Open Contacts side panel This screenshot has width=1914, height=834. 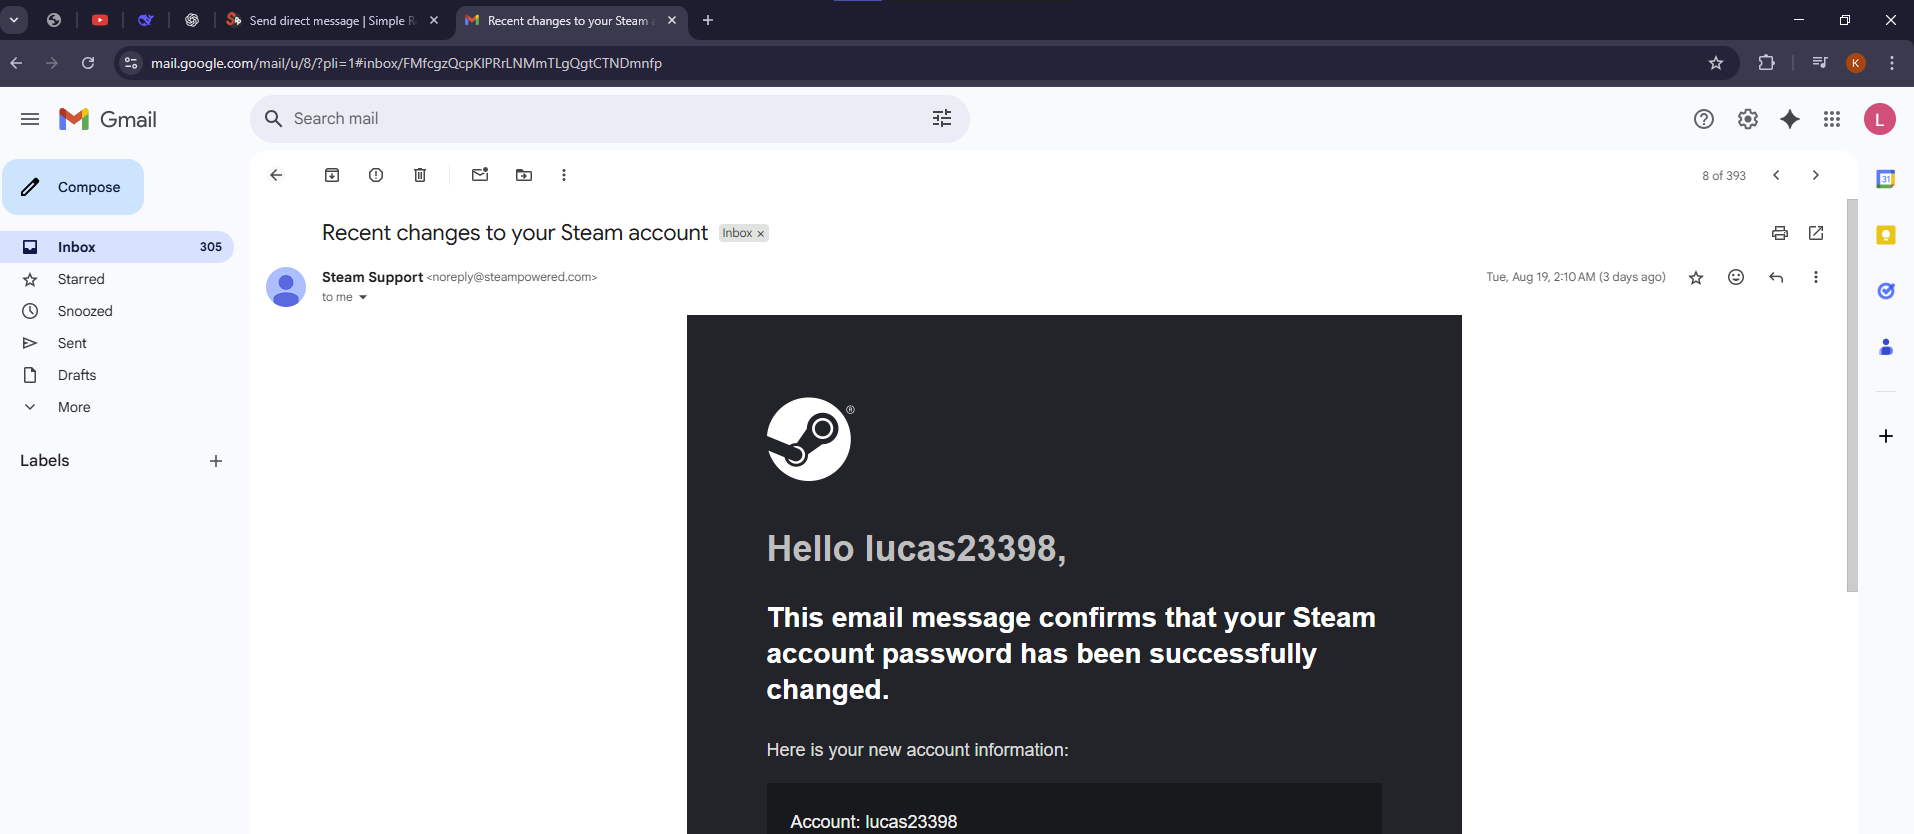click(x=1886, y=347)
